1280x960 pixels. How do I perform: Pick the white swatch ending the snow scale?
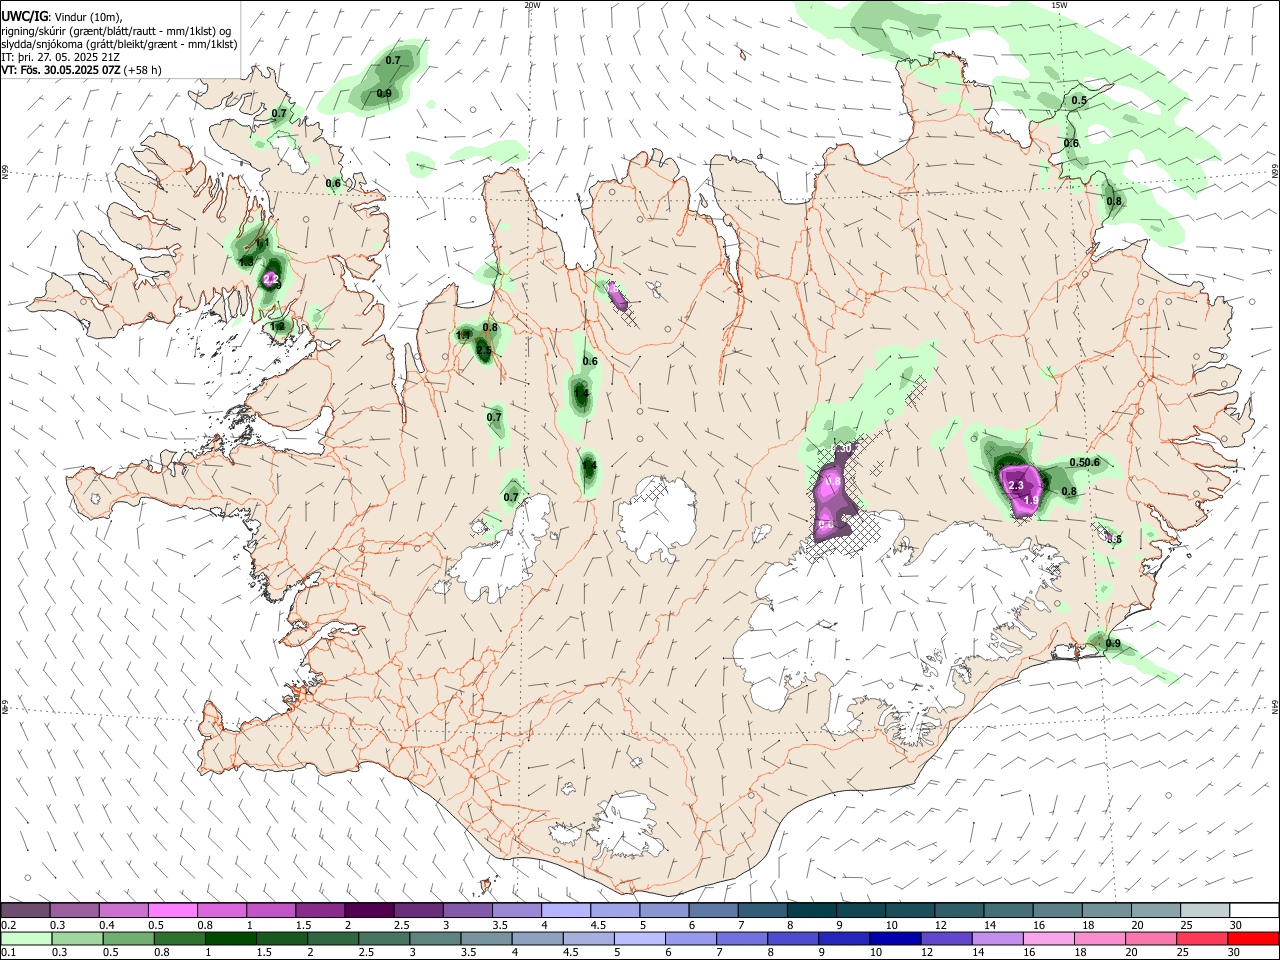click(1253, 911)
